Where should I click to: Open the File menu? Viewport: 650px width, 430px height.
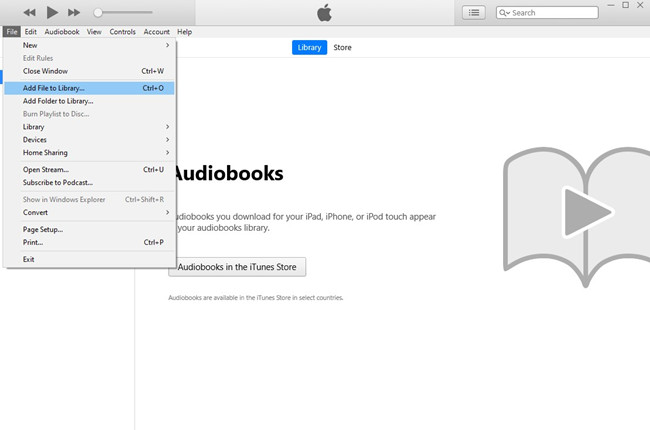12,32
